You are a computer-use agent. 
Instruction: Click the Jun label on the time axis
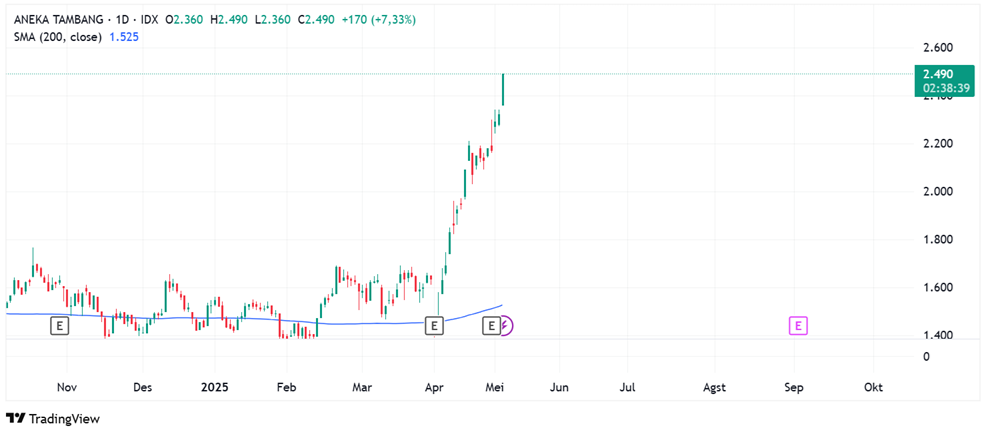(559, 388)
